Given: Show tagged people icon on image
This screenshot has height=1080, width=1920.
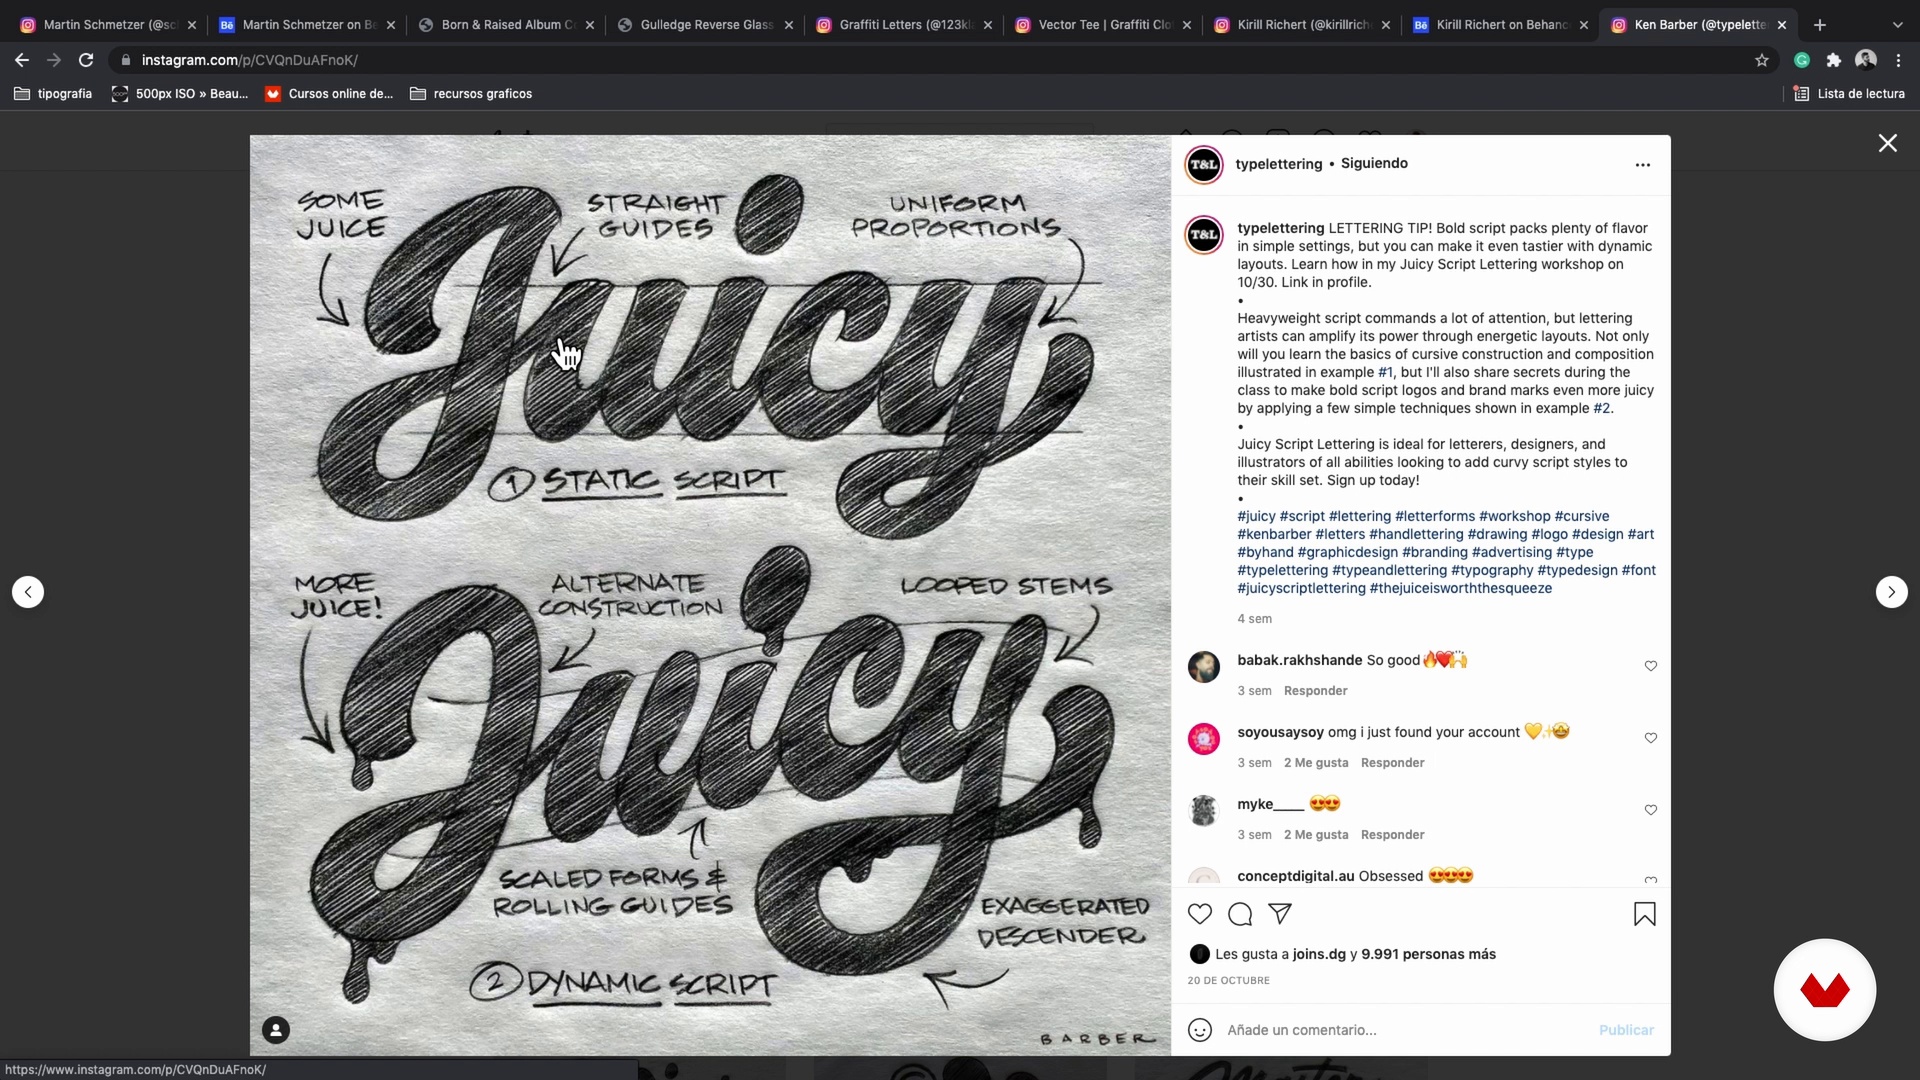Looking at the screenshot, I should click(x=276, y=1030).
